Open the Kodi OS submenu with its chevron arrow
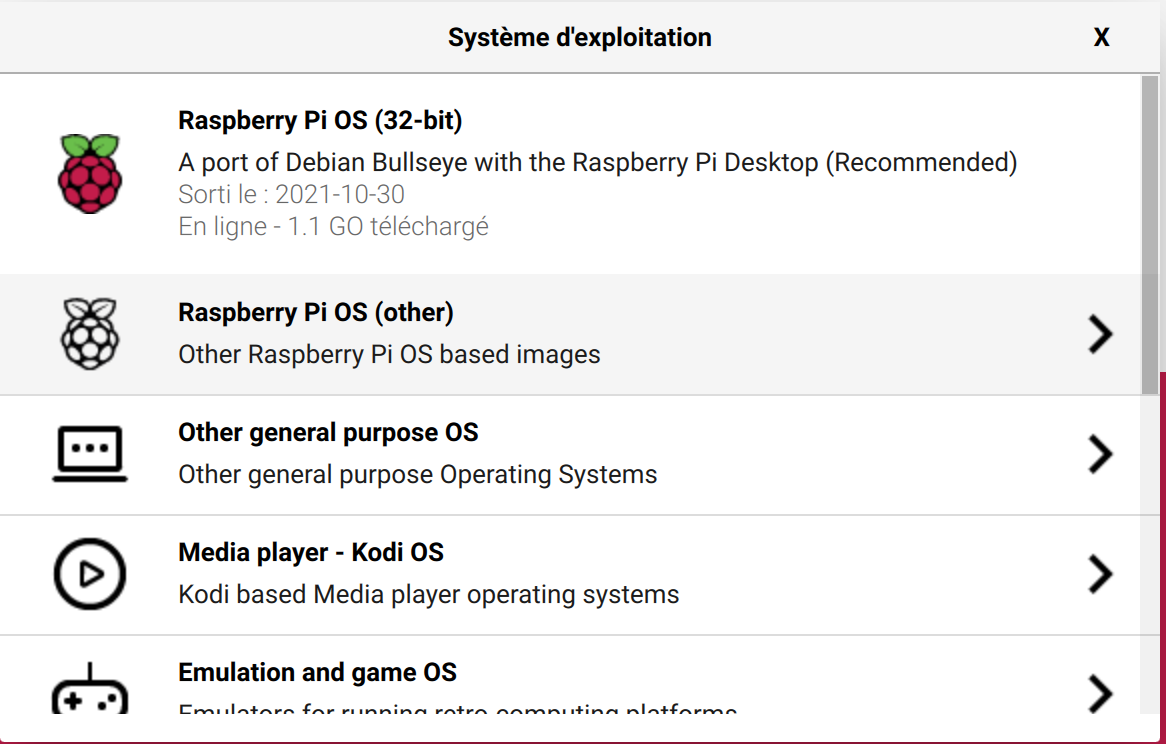The image size is (1166, 744). pyautogui.click(x=1101, y=575)
